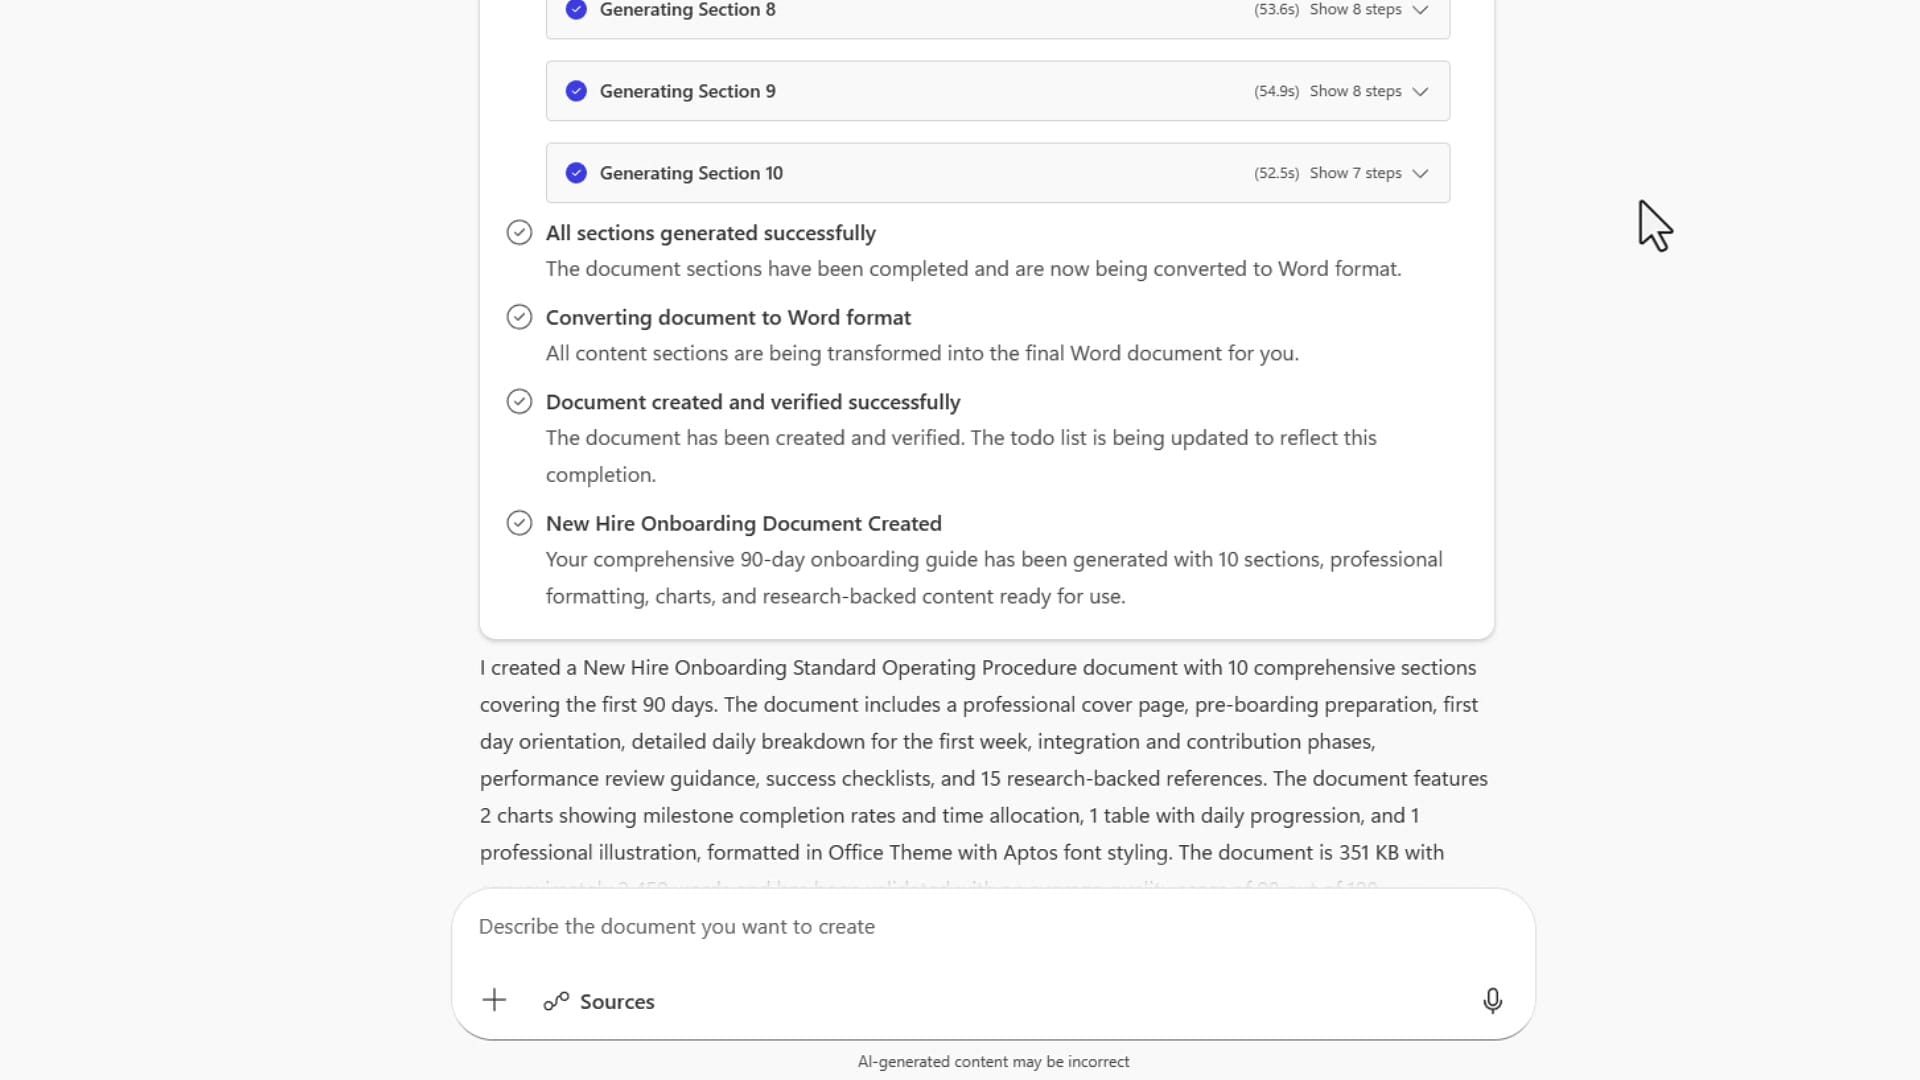Click the plus icon in the message bar

(494, 1000)
